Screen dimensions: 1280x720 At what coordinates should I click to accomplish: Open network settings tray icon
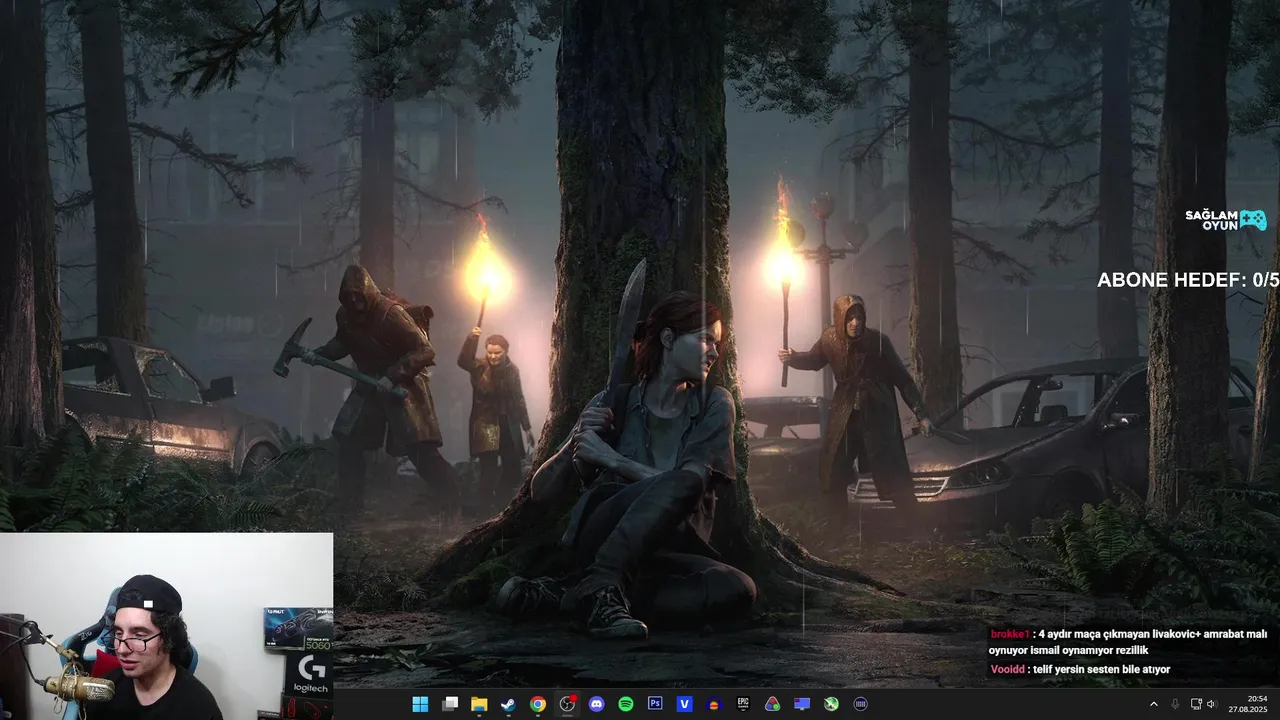1196,704
